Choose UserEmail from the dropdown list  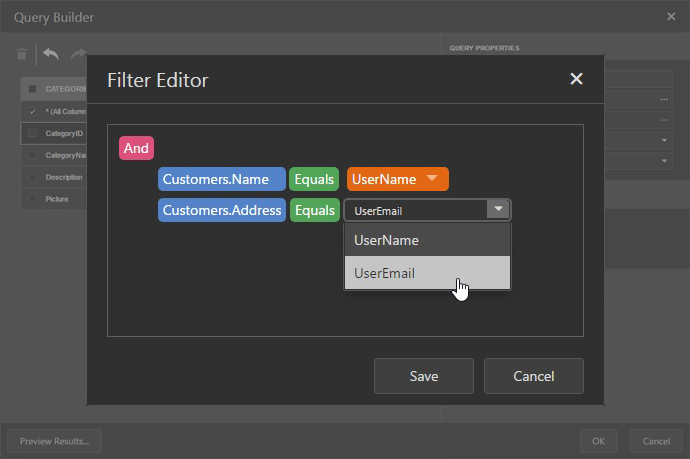(427, 273)
